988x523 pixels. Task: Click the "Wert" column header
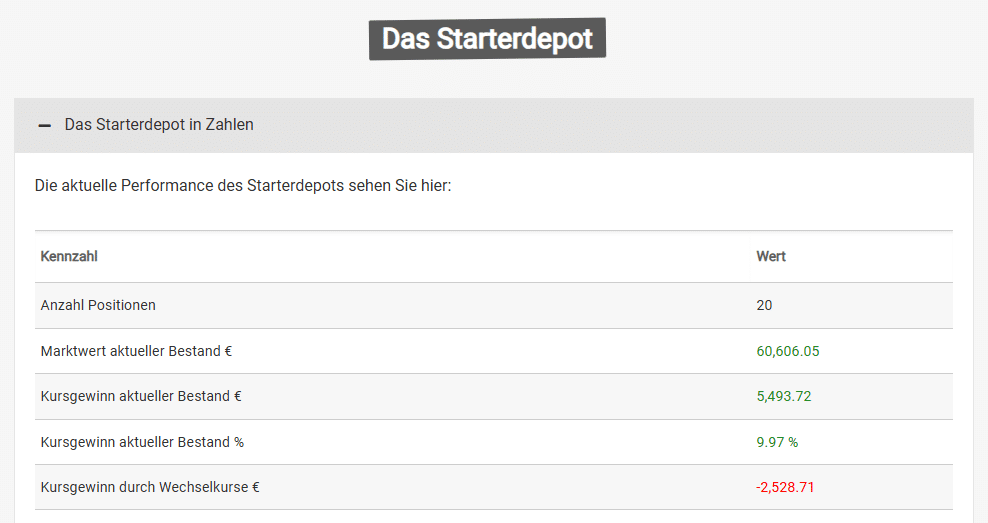pos(771,257)
